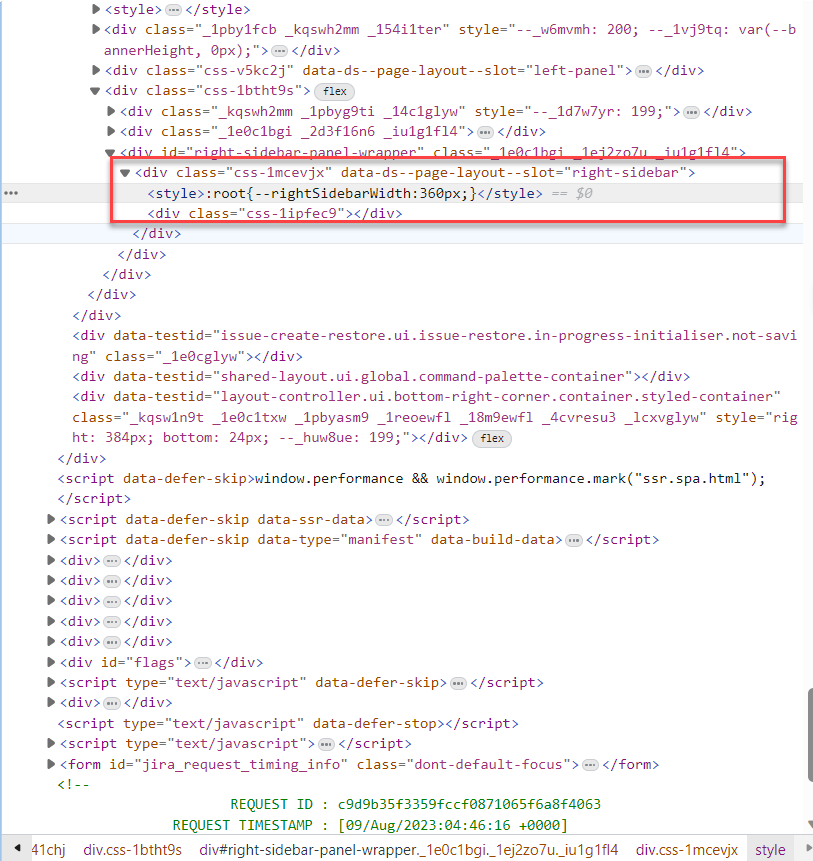Collapse the div with class css-1btht9s
The image size is (813, 861).
click(95, 91)
